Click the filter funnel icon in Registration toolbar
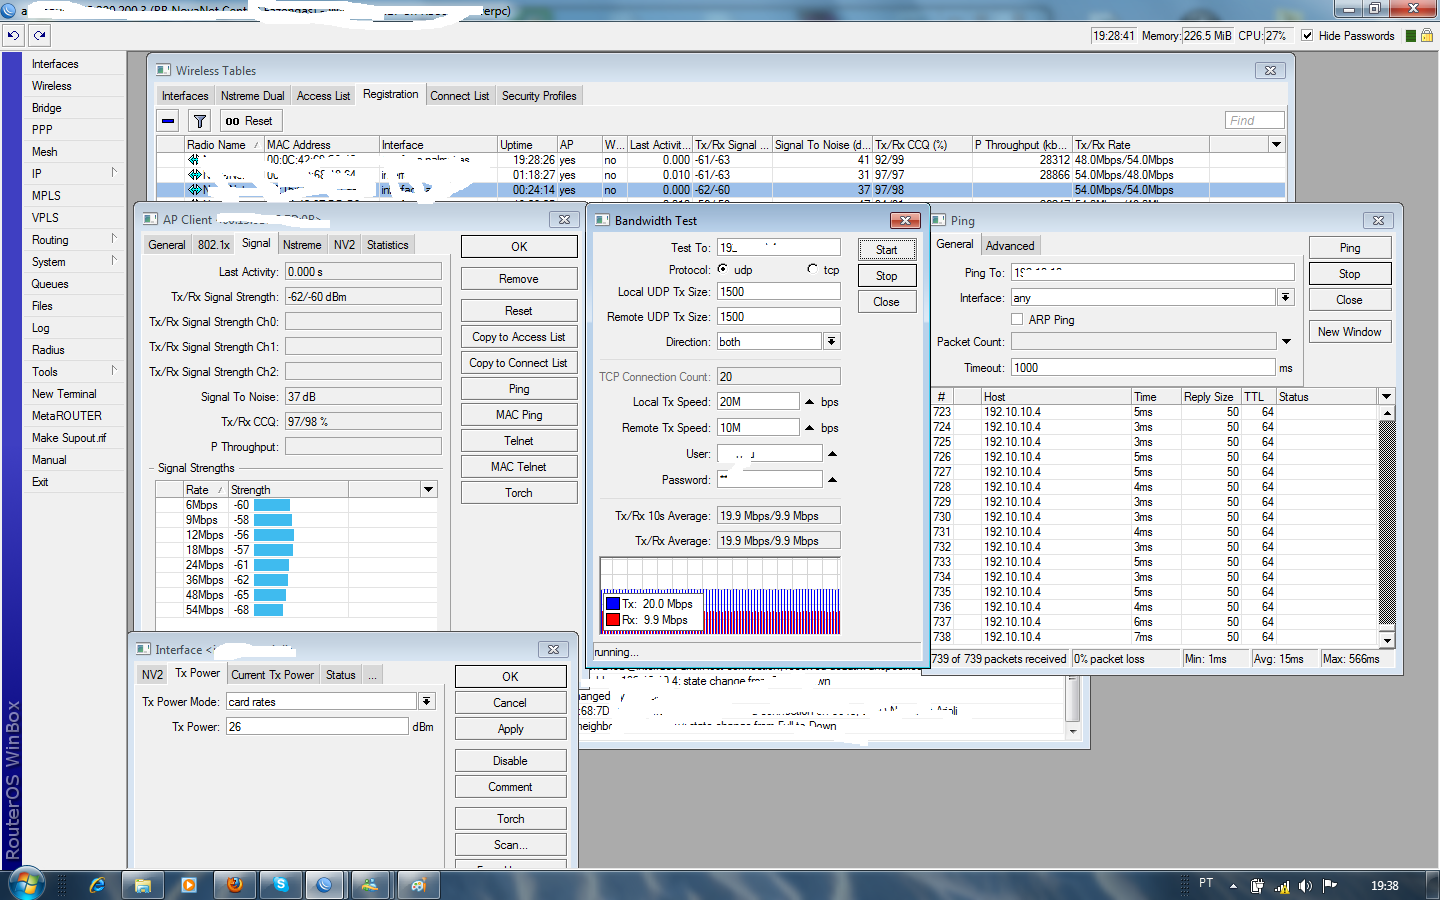This screenshot has width=1440, height=900. pyautogui.click(x=199, y=119)
